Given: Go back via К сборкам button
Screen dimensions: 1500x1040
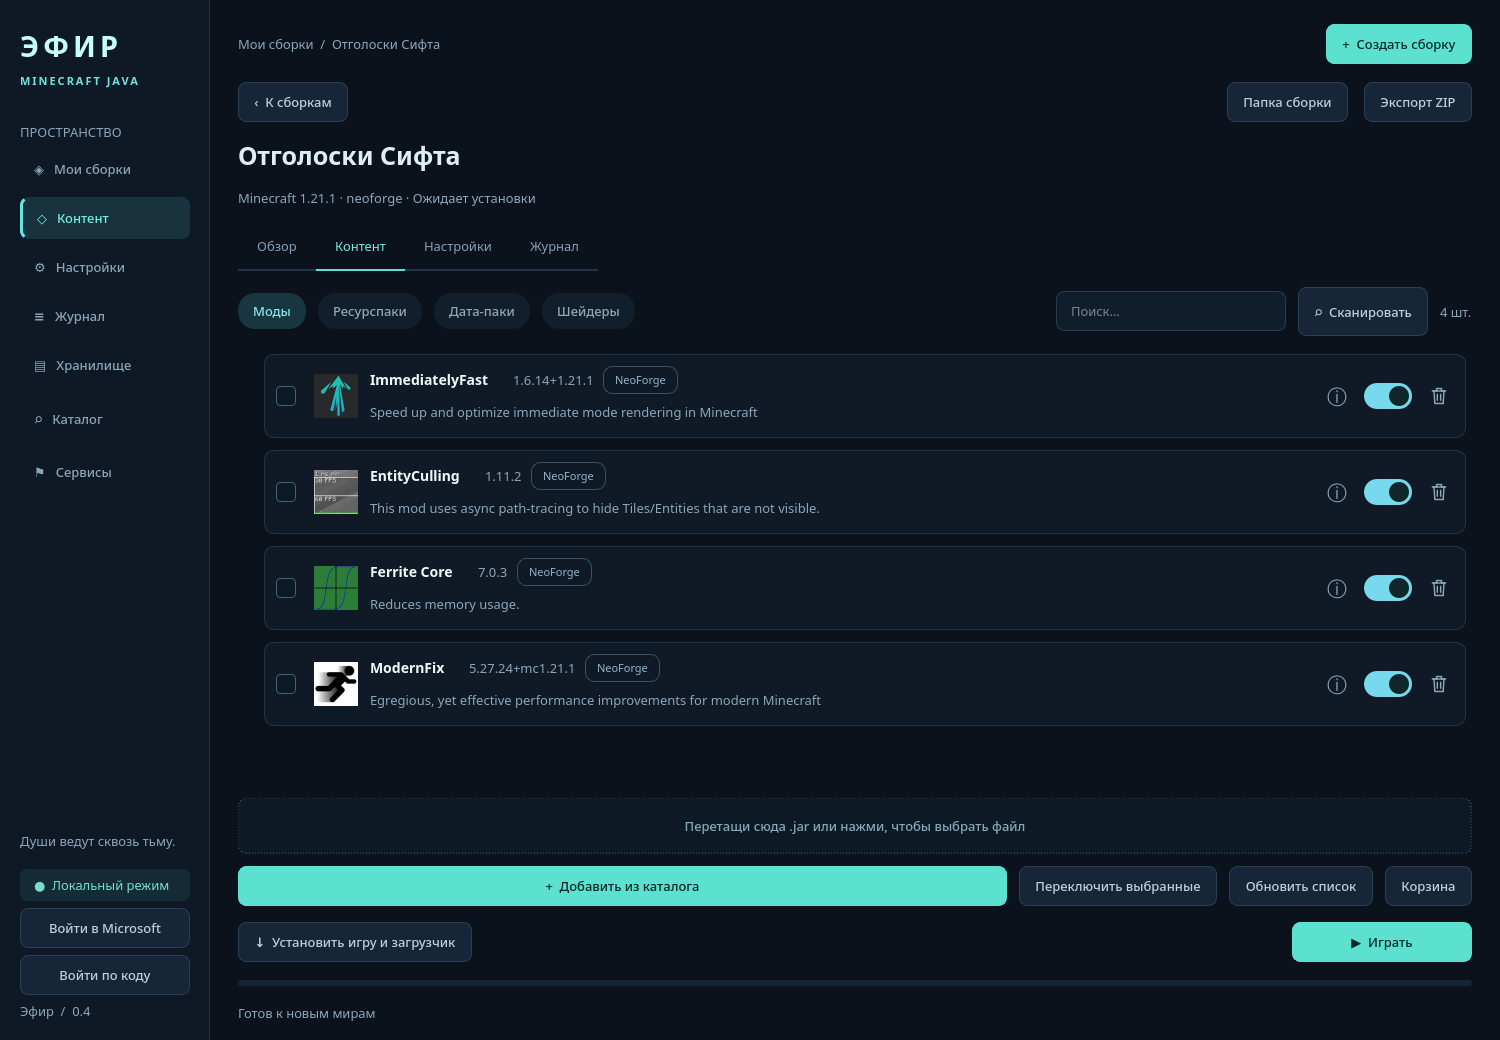Looking at the screenshot, I should [293, 102].
